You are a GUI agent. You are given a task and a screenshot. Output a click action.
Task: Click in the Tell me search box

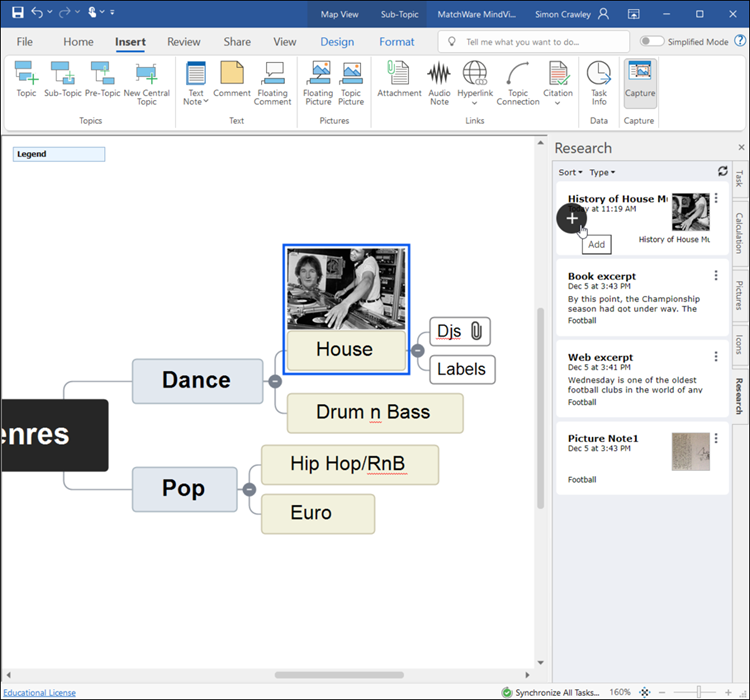coord(535,42)
